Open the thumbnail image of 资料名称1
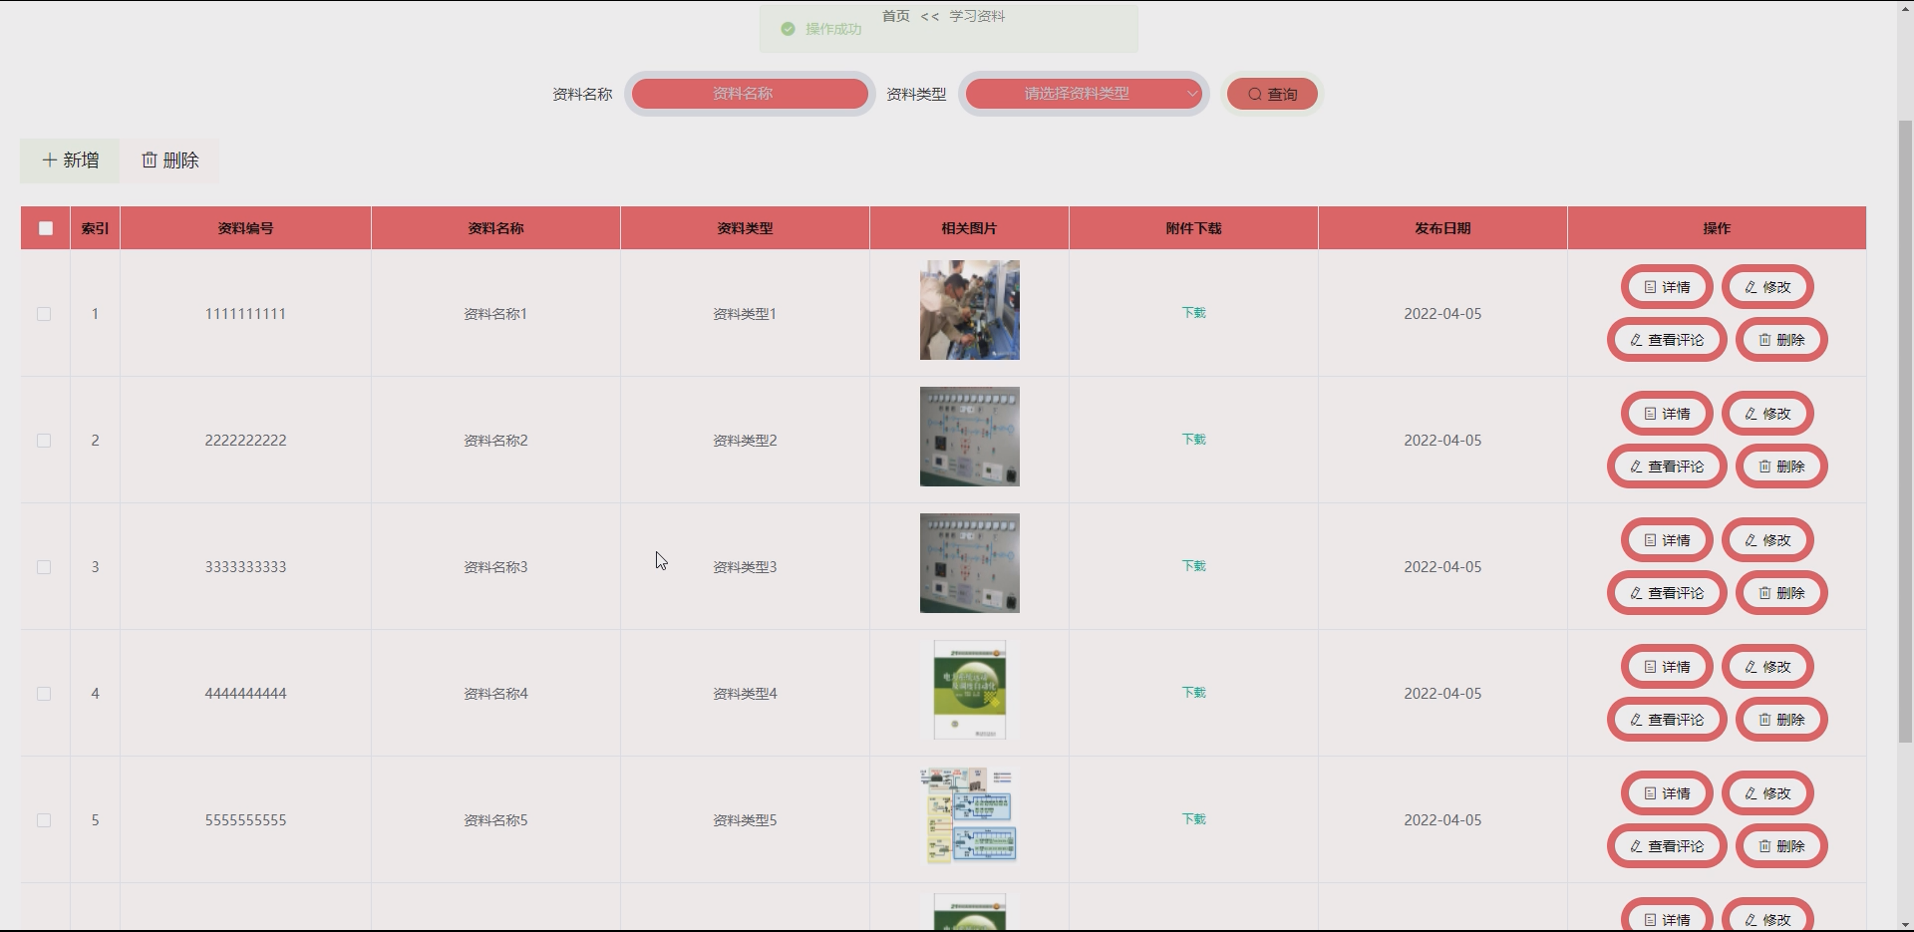The image size is (1914, 932). pos(970,310)
